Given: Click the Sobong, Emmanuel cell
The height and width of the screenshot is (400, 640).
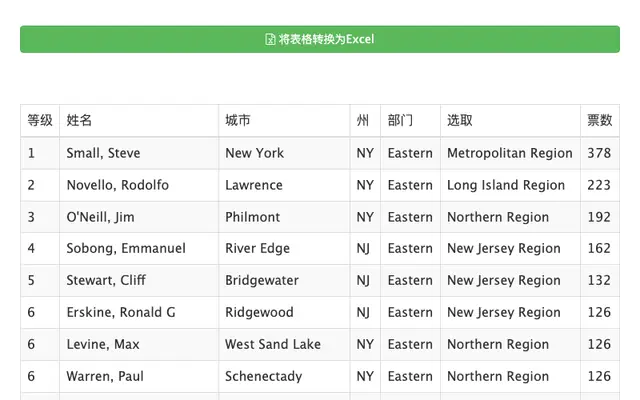Looking at the screenshot, I should [x=139, y=248].
